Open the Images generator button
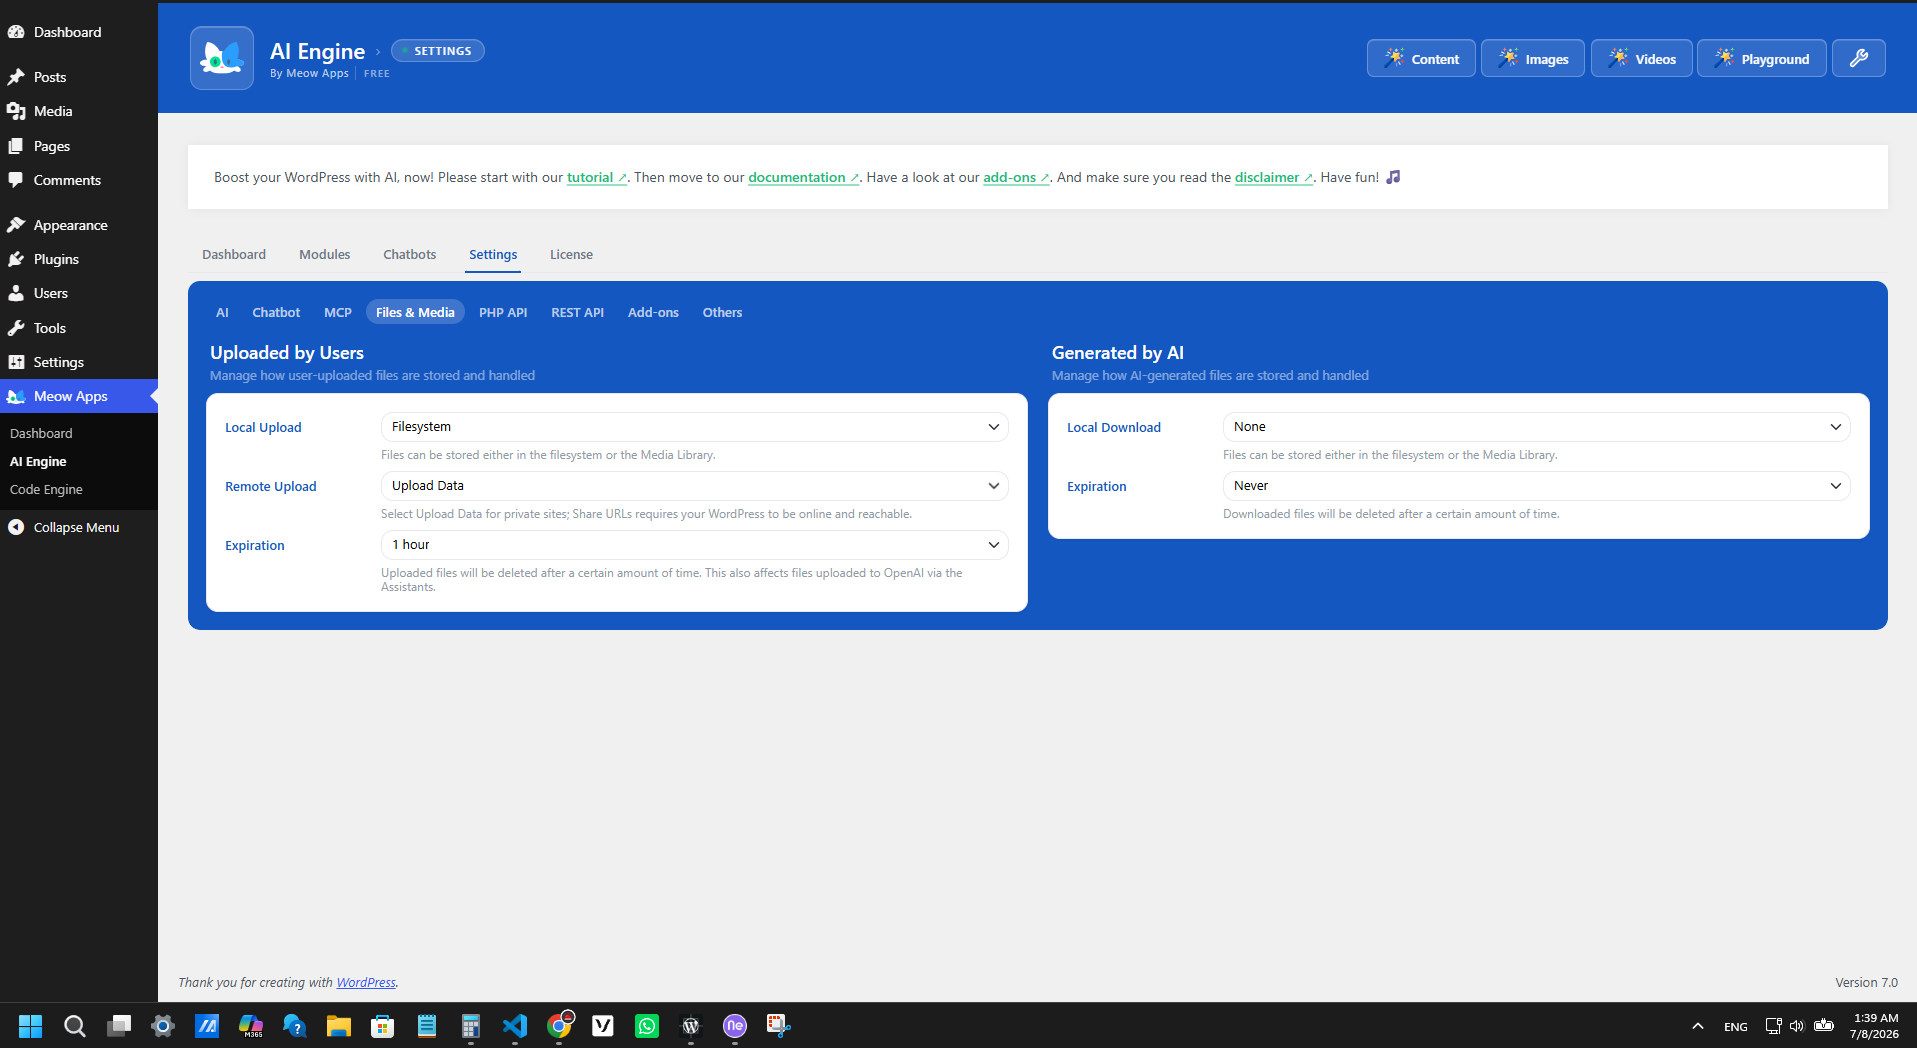 tap(1533, 58)
